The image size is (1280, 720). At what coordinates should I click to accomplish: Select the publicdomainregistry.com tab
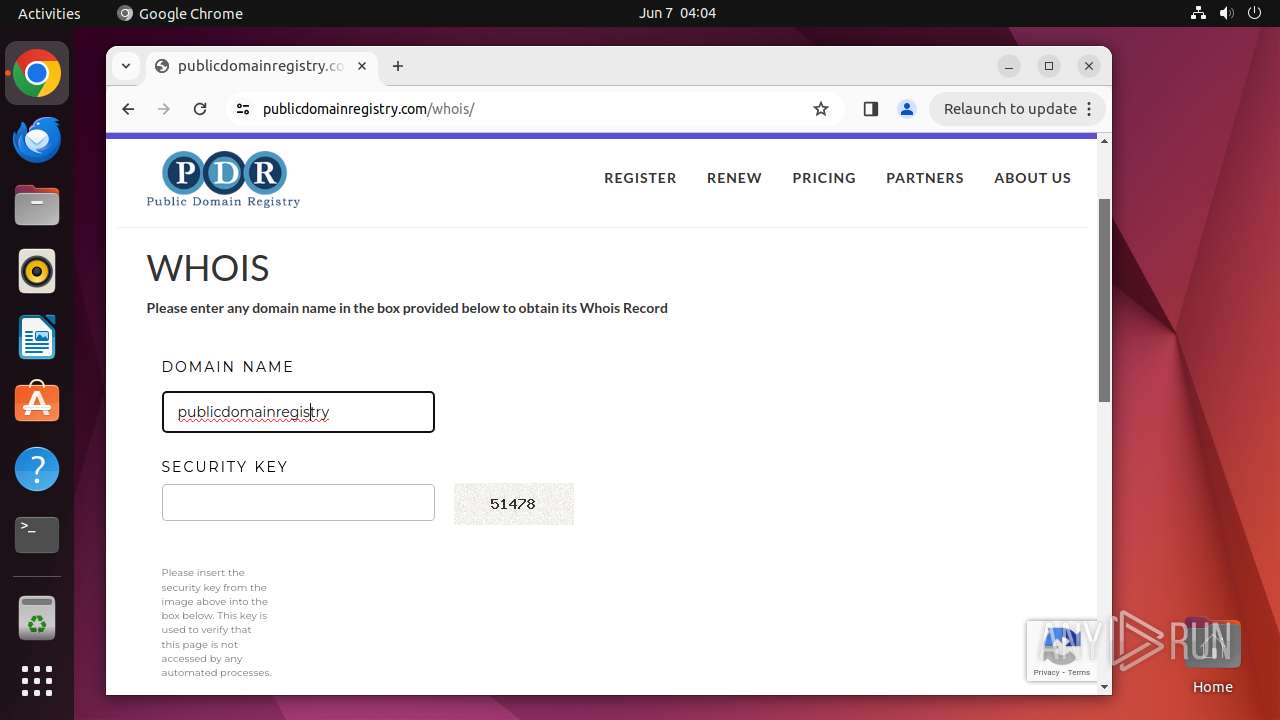pos(262,66)
